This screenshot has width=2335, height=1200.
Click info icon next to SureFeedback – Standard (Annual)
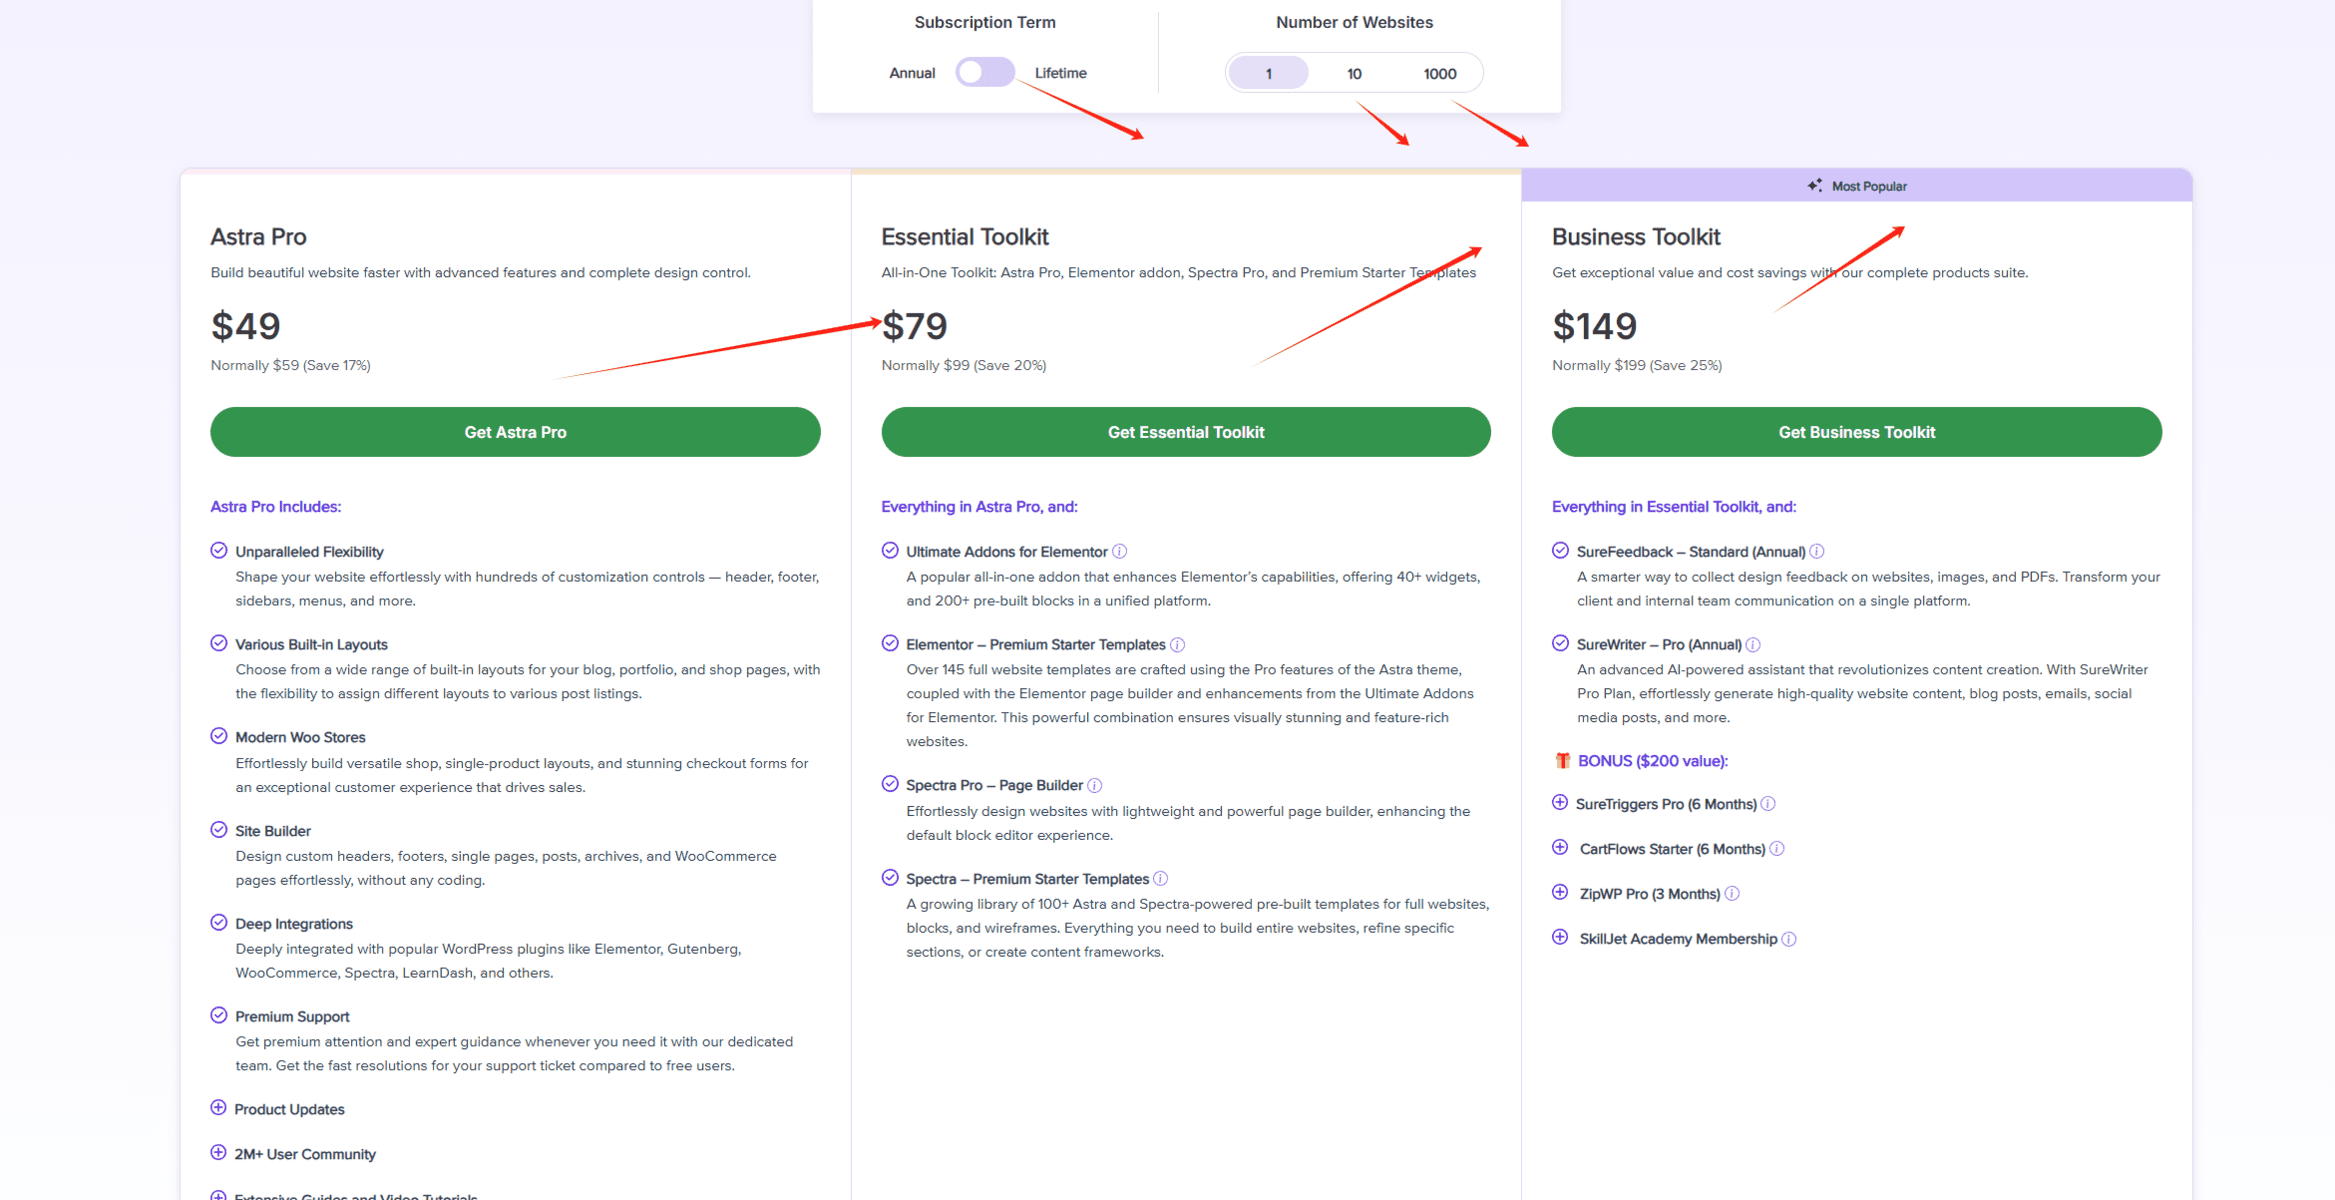pyautogui.click(x=1817, y=551)
